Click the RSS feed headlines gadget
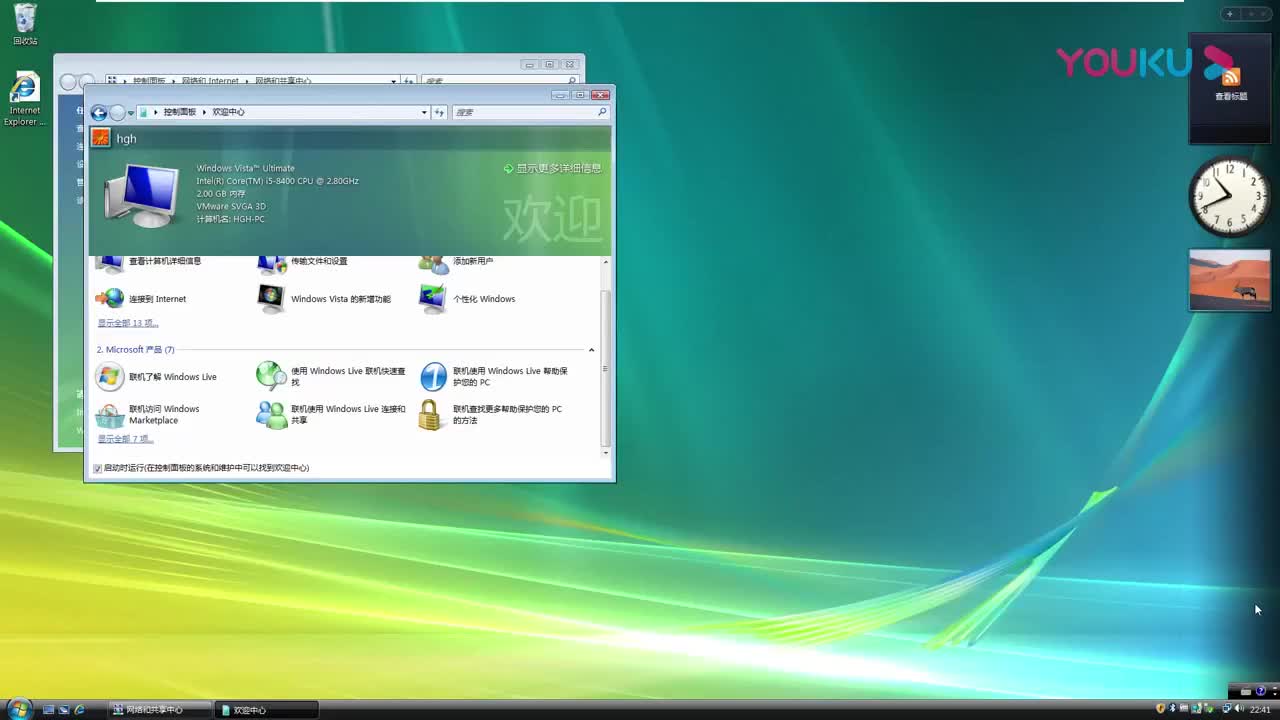1280x720 pixels. (1230, 88)
